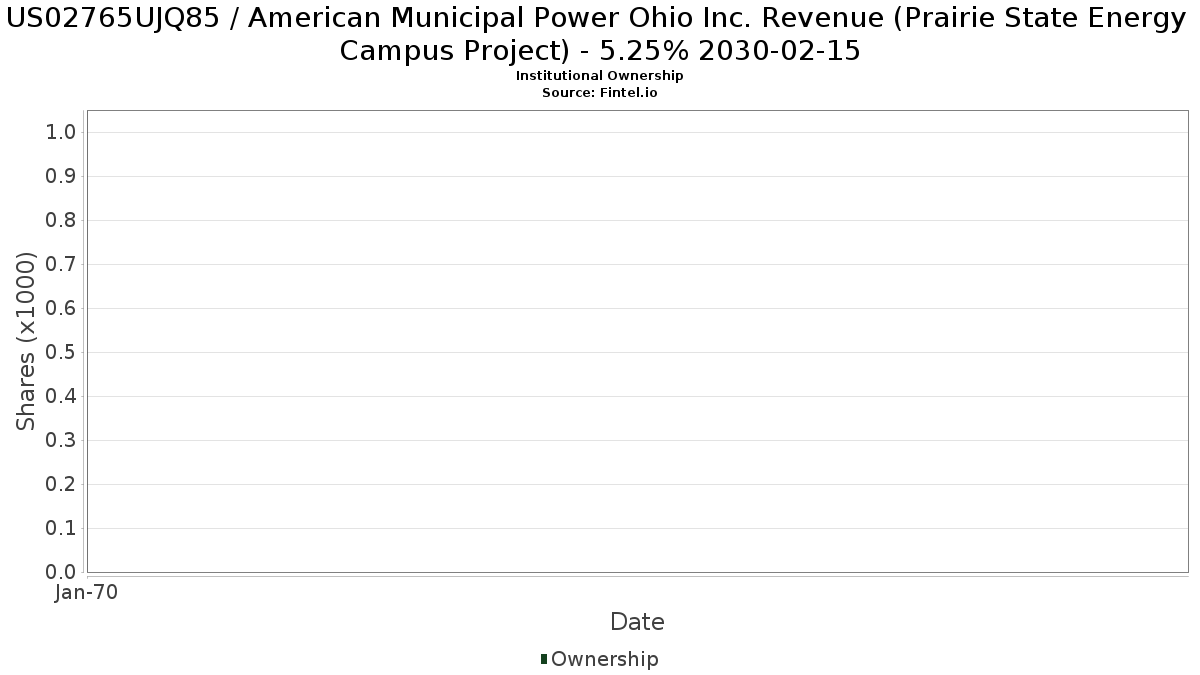The width and height of the screenshot is (1200, 675).
Task: Click the Ownership legend green marker
Action: point(544,659)
